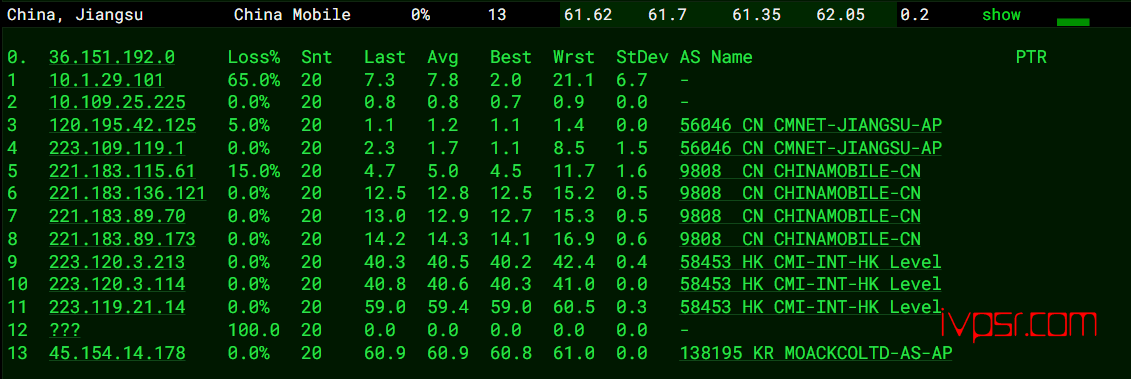
Task: Select the 42.4 worst value at hop 9
Action: coord(573,261)
